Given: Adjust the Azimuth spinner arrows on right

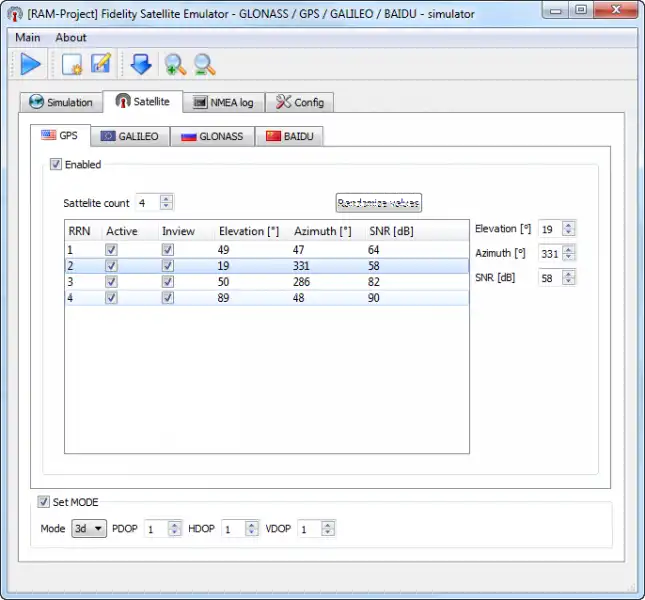Looking at the screenshot, I should point(568,253).
